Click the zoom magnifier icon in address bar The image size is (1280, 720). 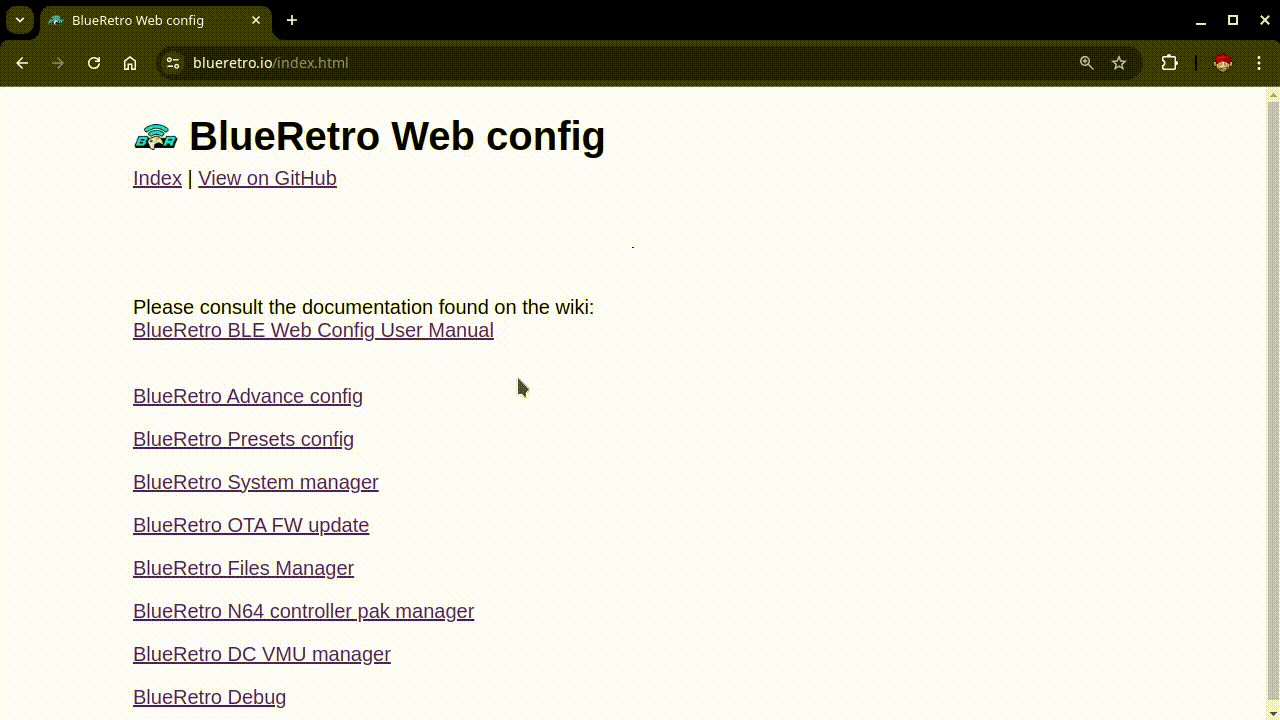tap(1086, 63)
